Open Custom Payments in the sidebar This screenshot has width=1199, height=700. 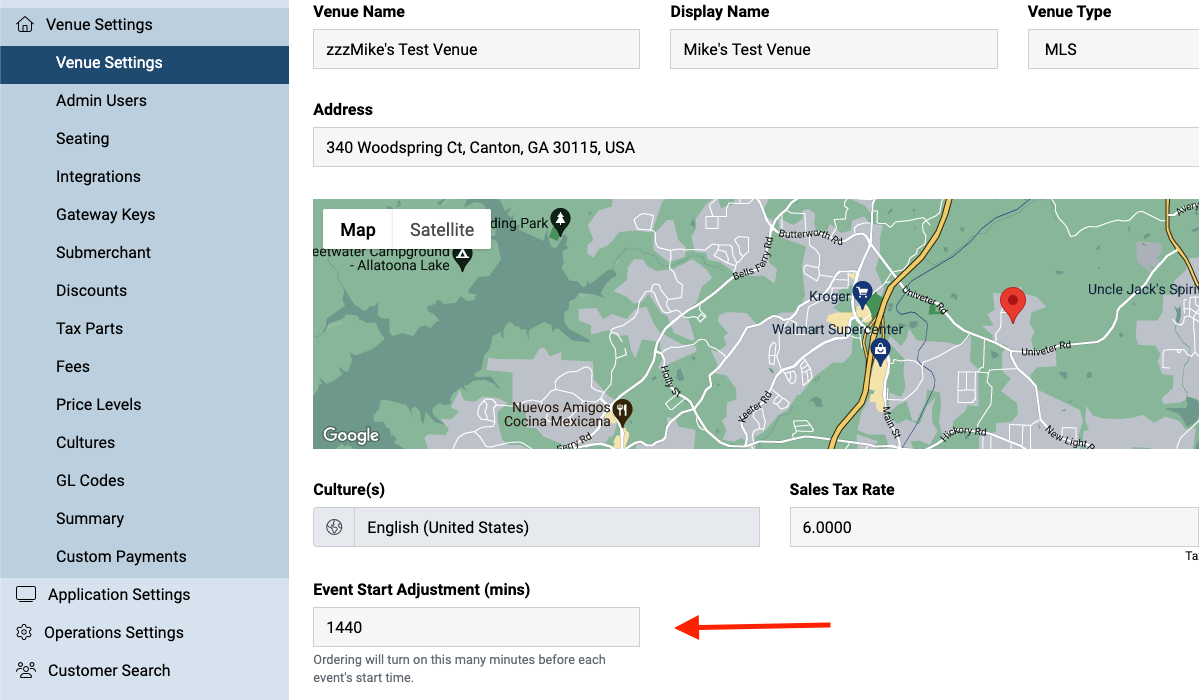(121, 556)
